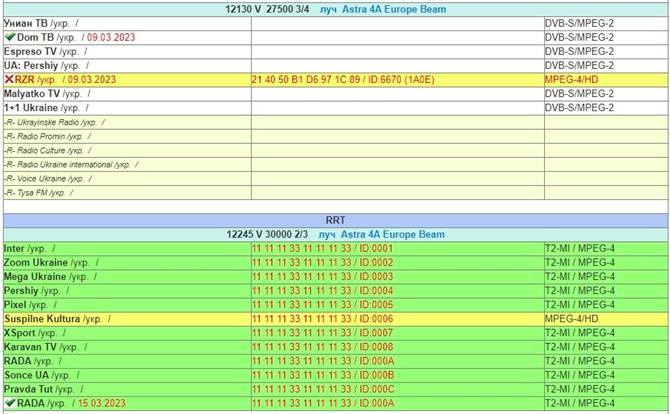Click the RRT package header
670x414 pixels.
click(335, 219)
